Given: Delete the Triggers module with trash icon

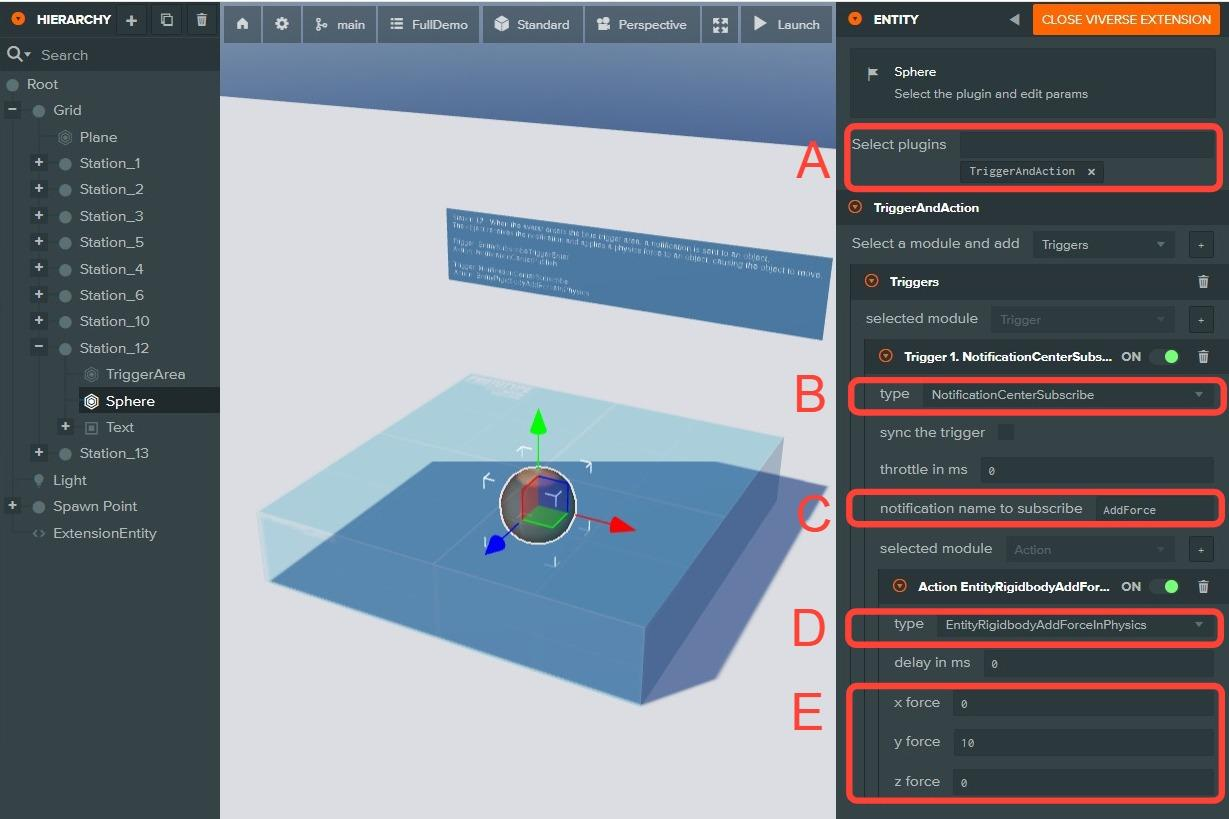Looking at the screenshot, I should 1203,282.
